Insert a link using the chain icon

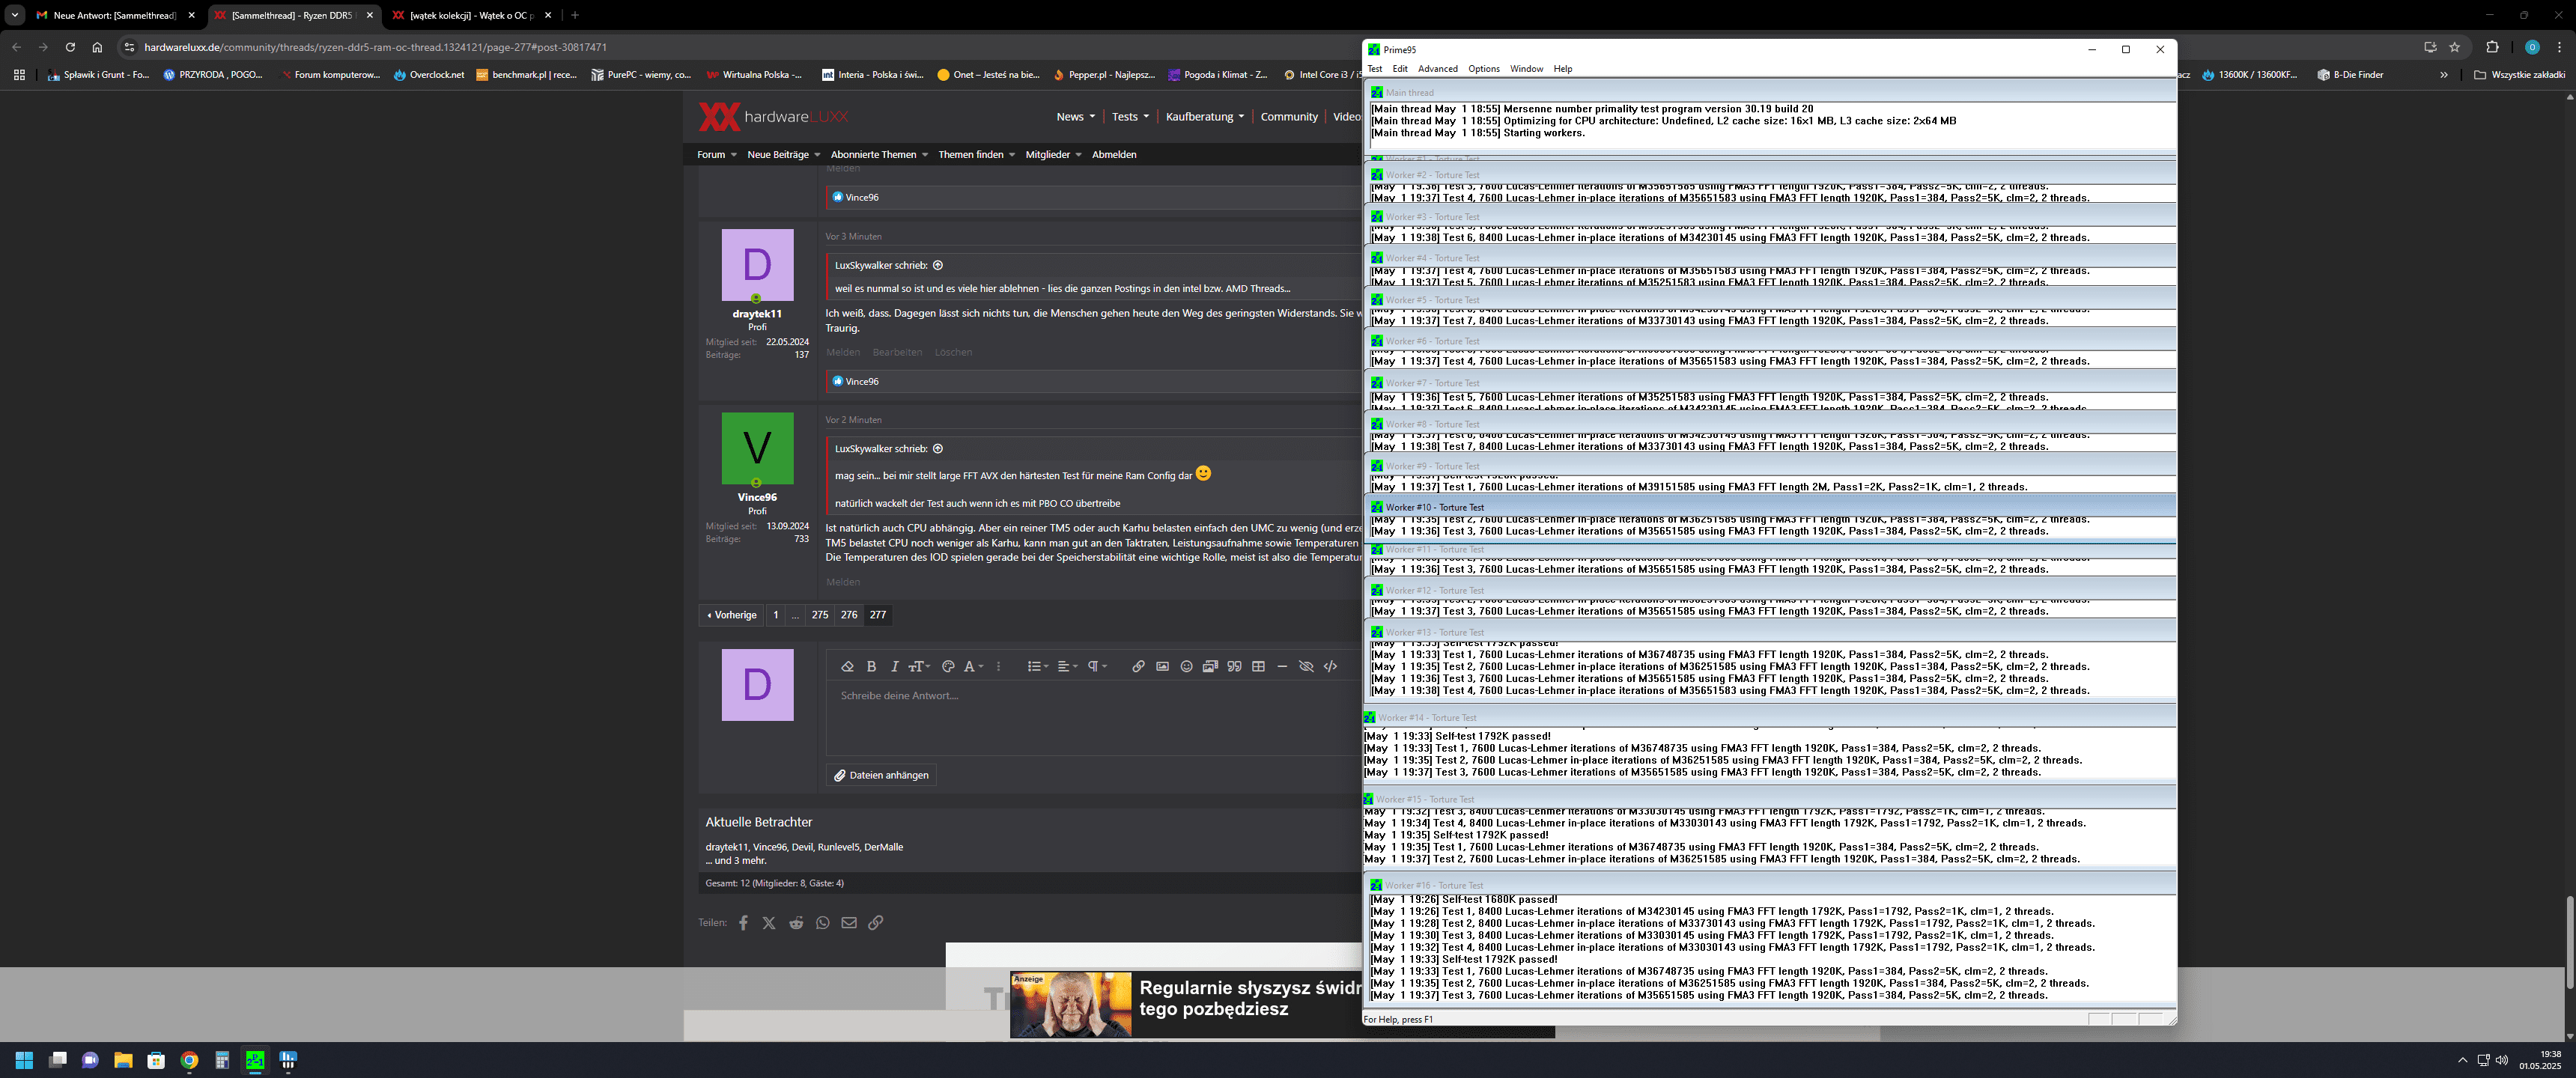tap(1138, 667)
